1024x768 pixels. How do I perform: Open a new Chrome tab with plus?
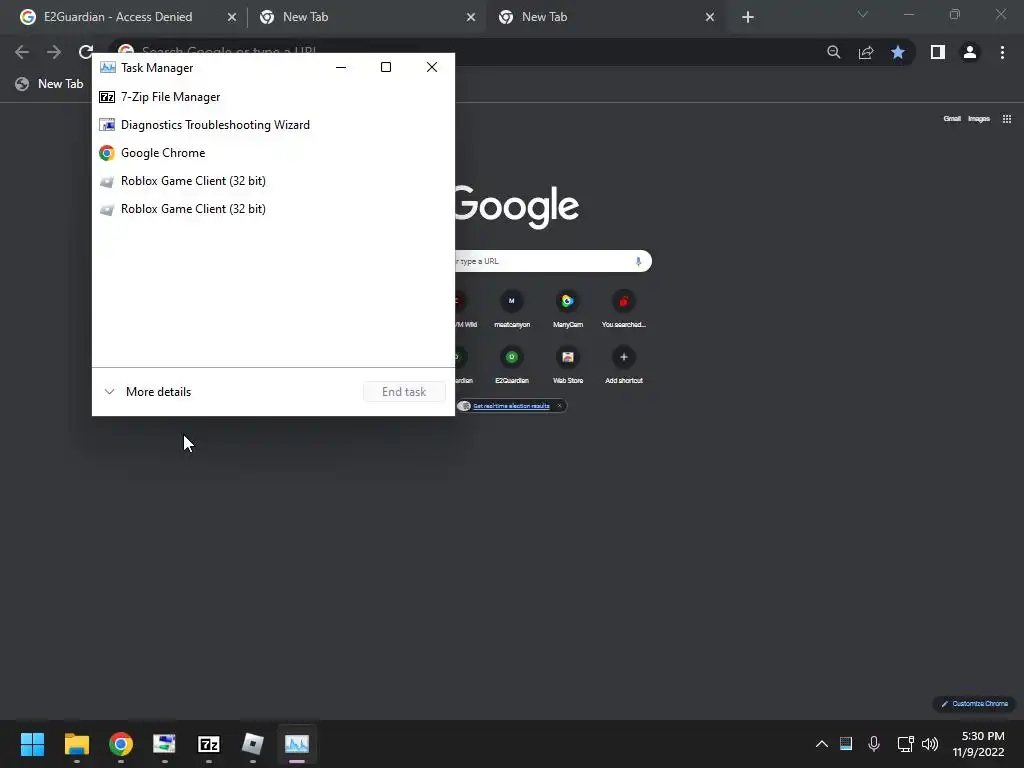point(748,17)
